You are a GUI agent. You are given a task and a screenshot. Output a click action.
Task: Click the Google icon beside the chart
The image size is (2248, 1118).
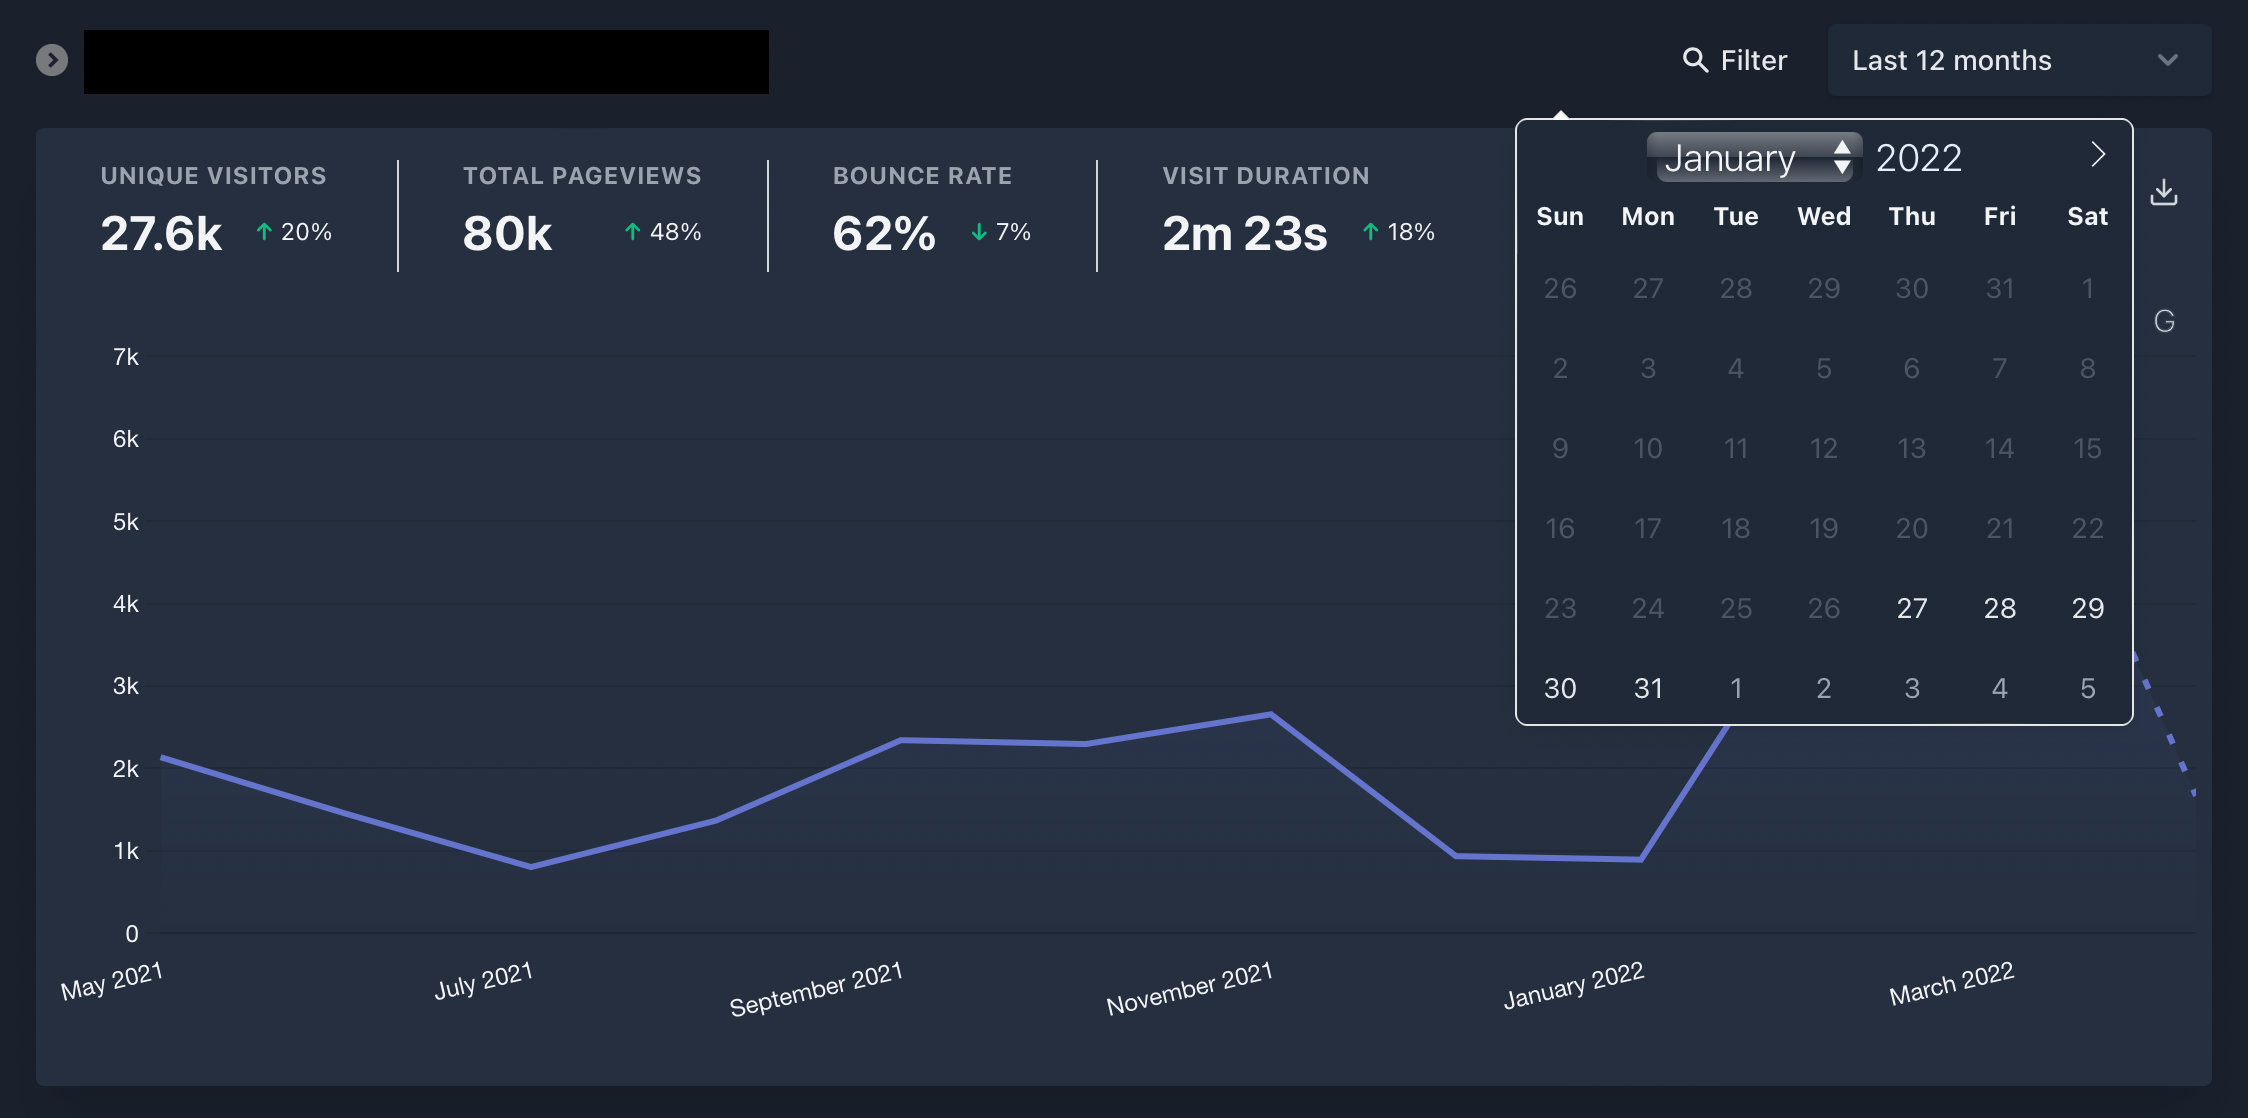coord(2164,321)
